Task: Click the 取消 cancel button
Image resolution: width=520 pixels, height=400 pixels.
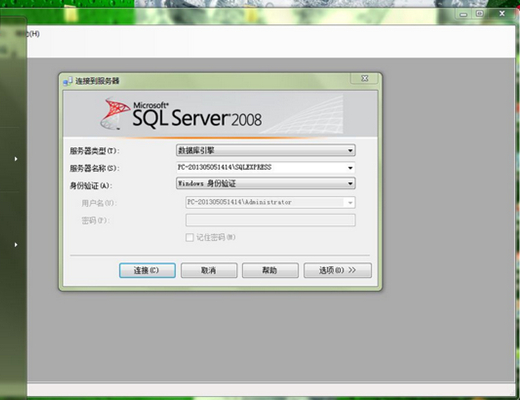Action: tap(209, 270)
